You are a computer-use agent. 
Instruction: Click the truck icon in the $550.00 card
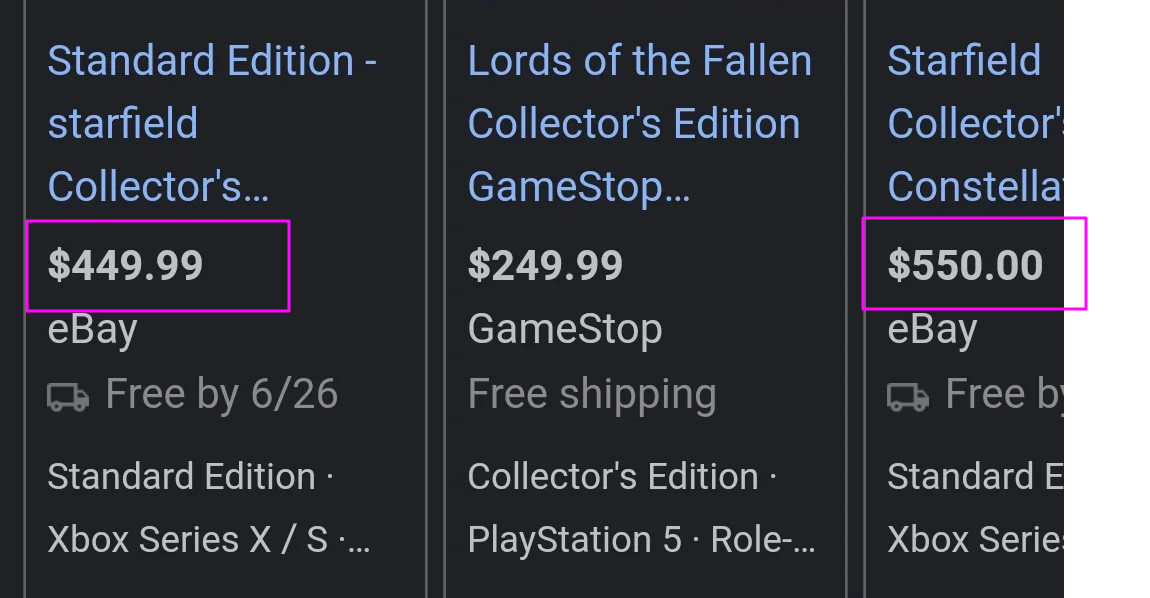pyautogui.click(x=908, y=396)
